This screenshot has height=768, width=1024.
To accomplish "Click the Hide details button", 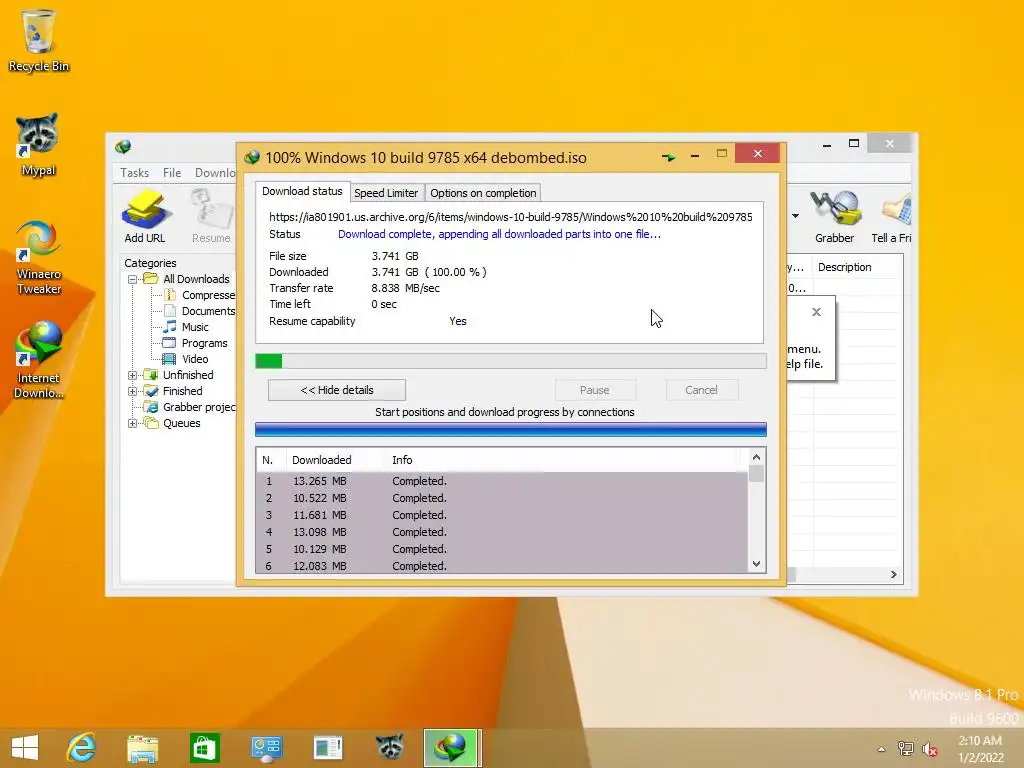I will pyautogui.click(x=337, y=390).
